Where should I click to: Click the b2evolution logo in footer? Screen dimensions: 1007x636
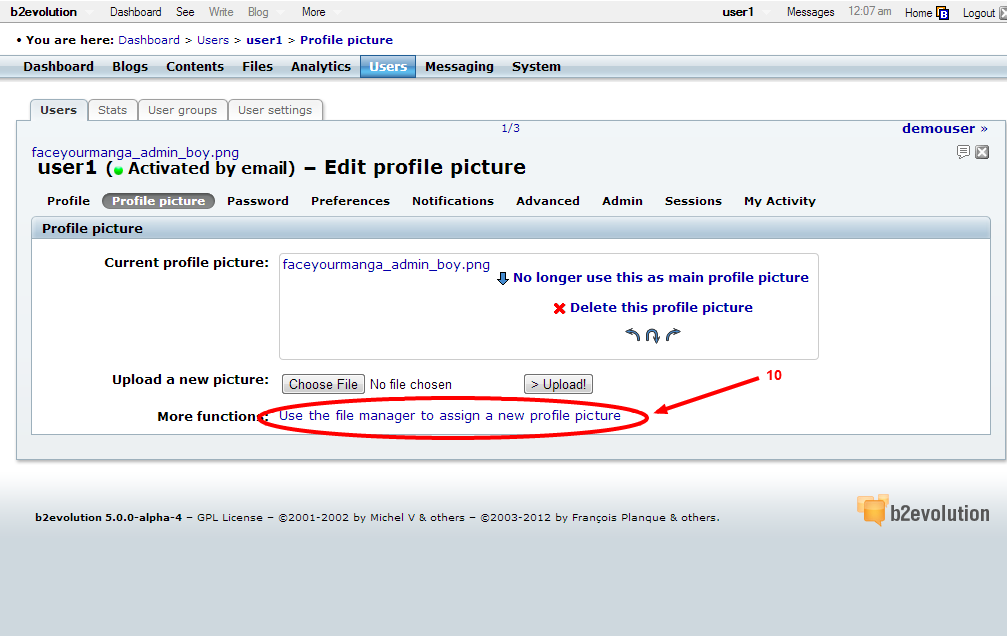coord(923,511)
